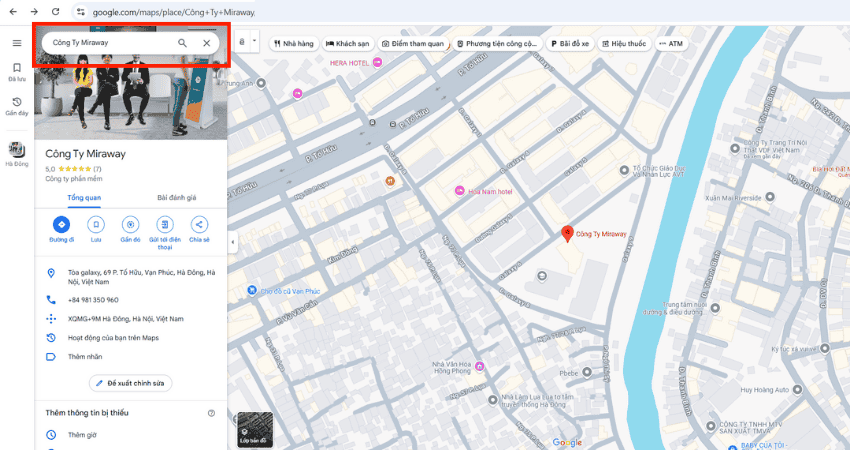Click the HERA HOTEL map marker

coord(377,63)
